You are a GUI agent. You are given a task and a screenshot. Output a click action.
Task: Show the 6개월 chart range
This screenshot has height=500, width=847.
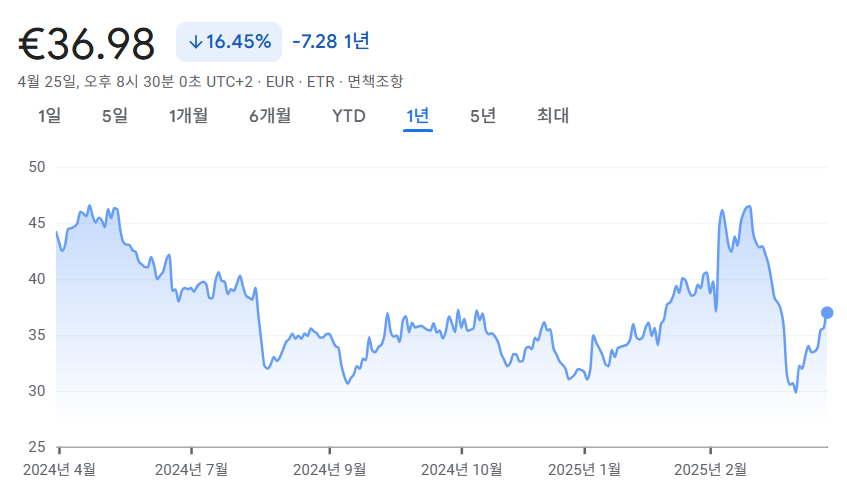click(270, 116)
